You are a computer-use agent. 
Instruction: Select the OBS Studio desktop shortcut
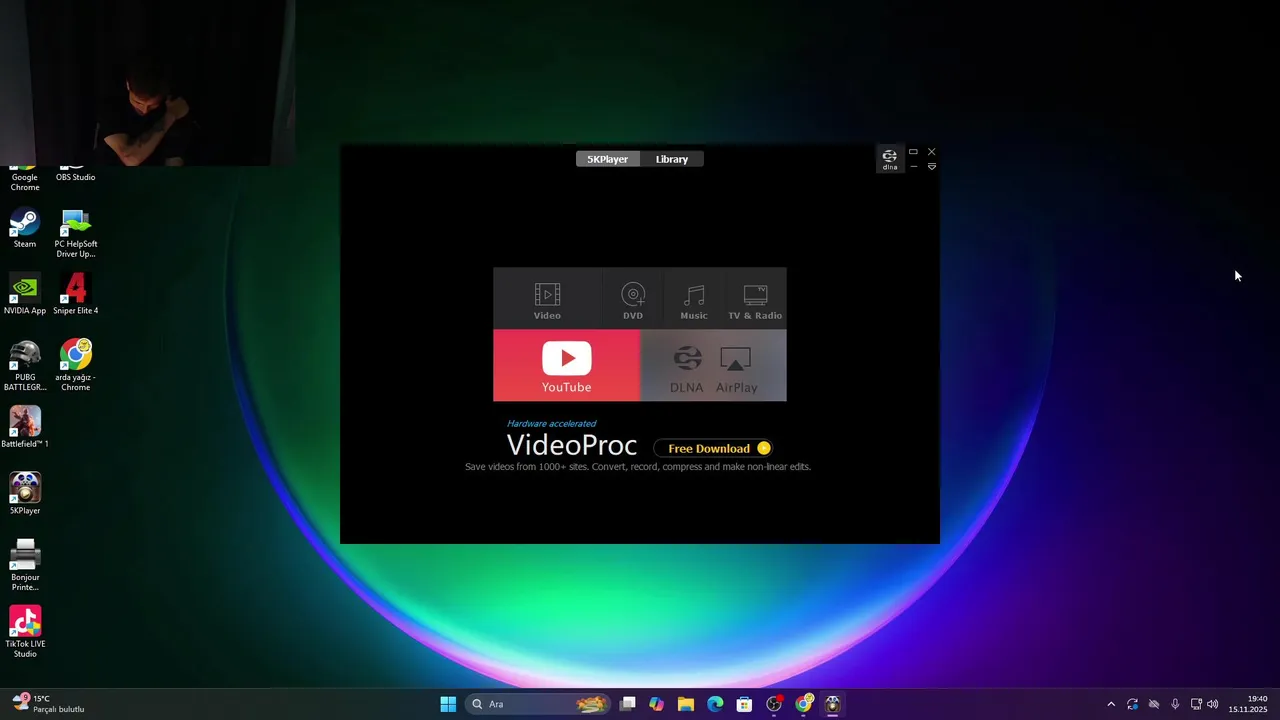[x=75, y=174]
